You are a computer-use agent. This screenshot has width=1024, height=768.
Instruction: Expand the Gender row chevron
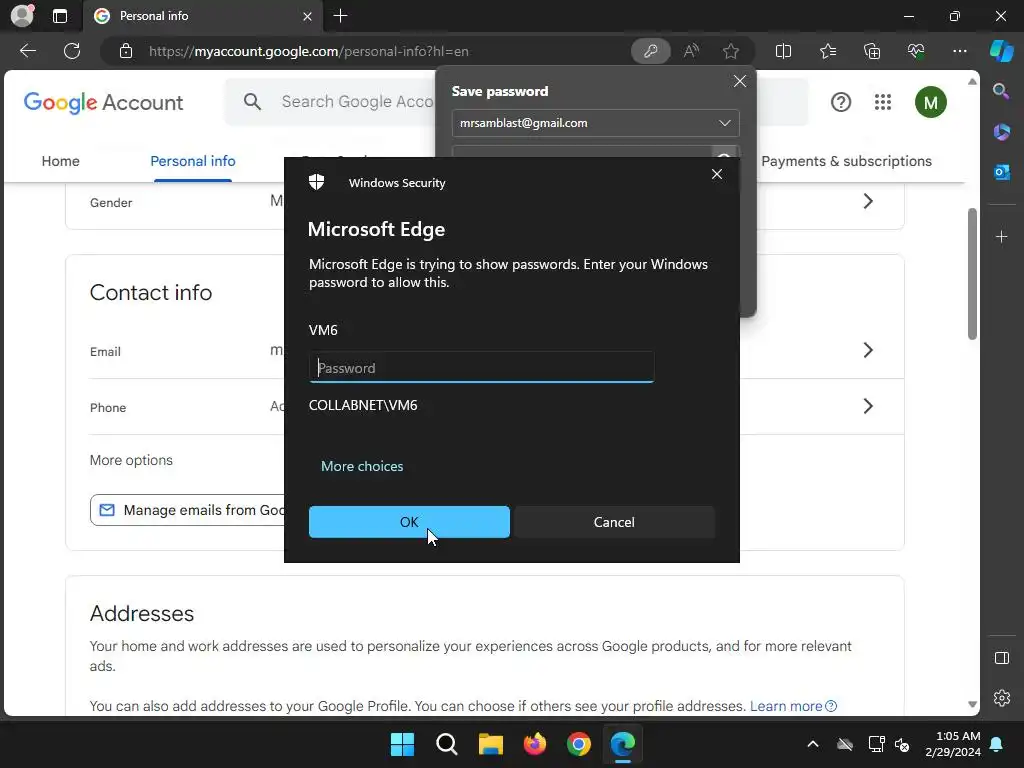(x=868, y=201)
